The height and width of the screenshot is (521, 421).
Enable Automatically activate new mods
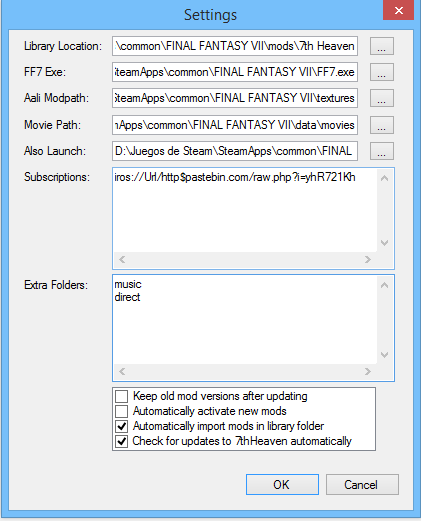click(122, 411)
